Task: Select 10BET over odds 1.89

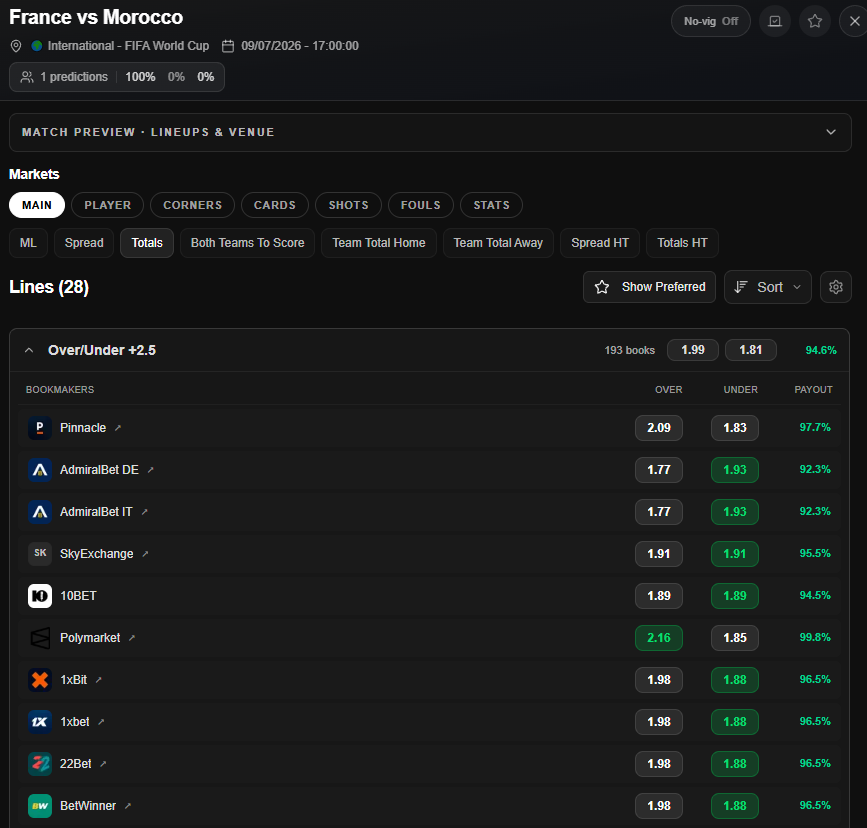Action: coord(659,596)
